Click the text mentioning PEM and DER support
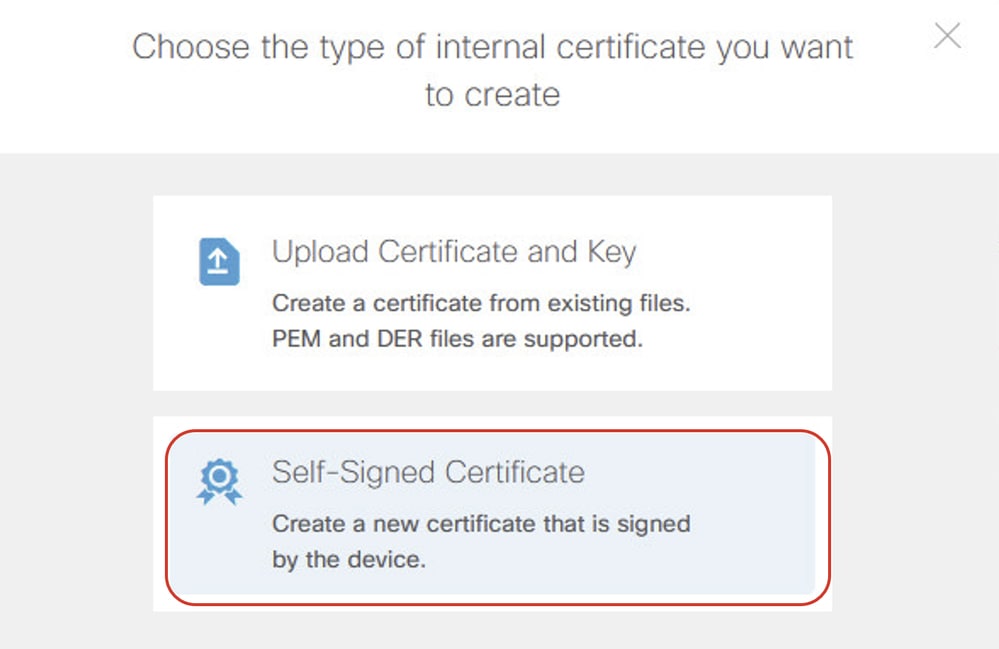The width and height of the screenshot is (999, 649). coord(457,340)
